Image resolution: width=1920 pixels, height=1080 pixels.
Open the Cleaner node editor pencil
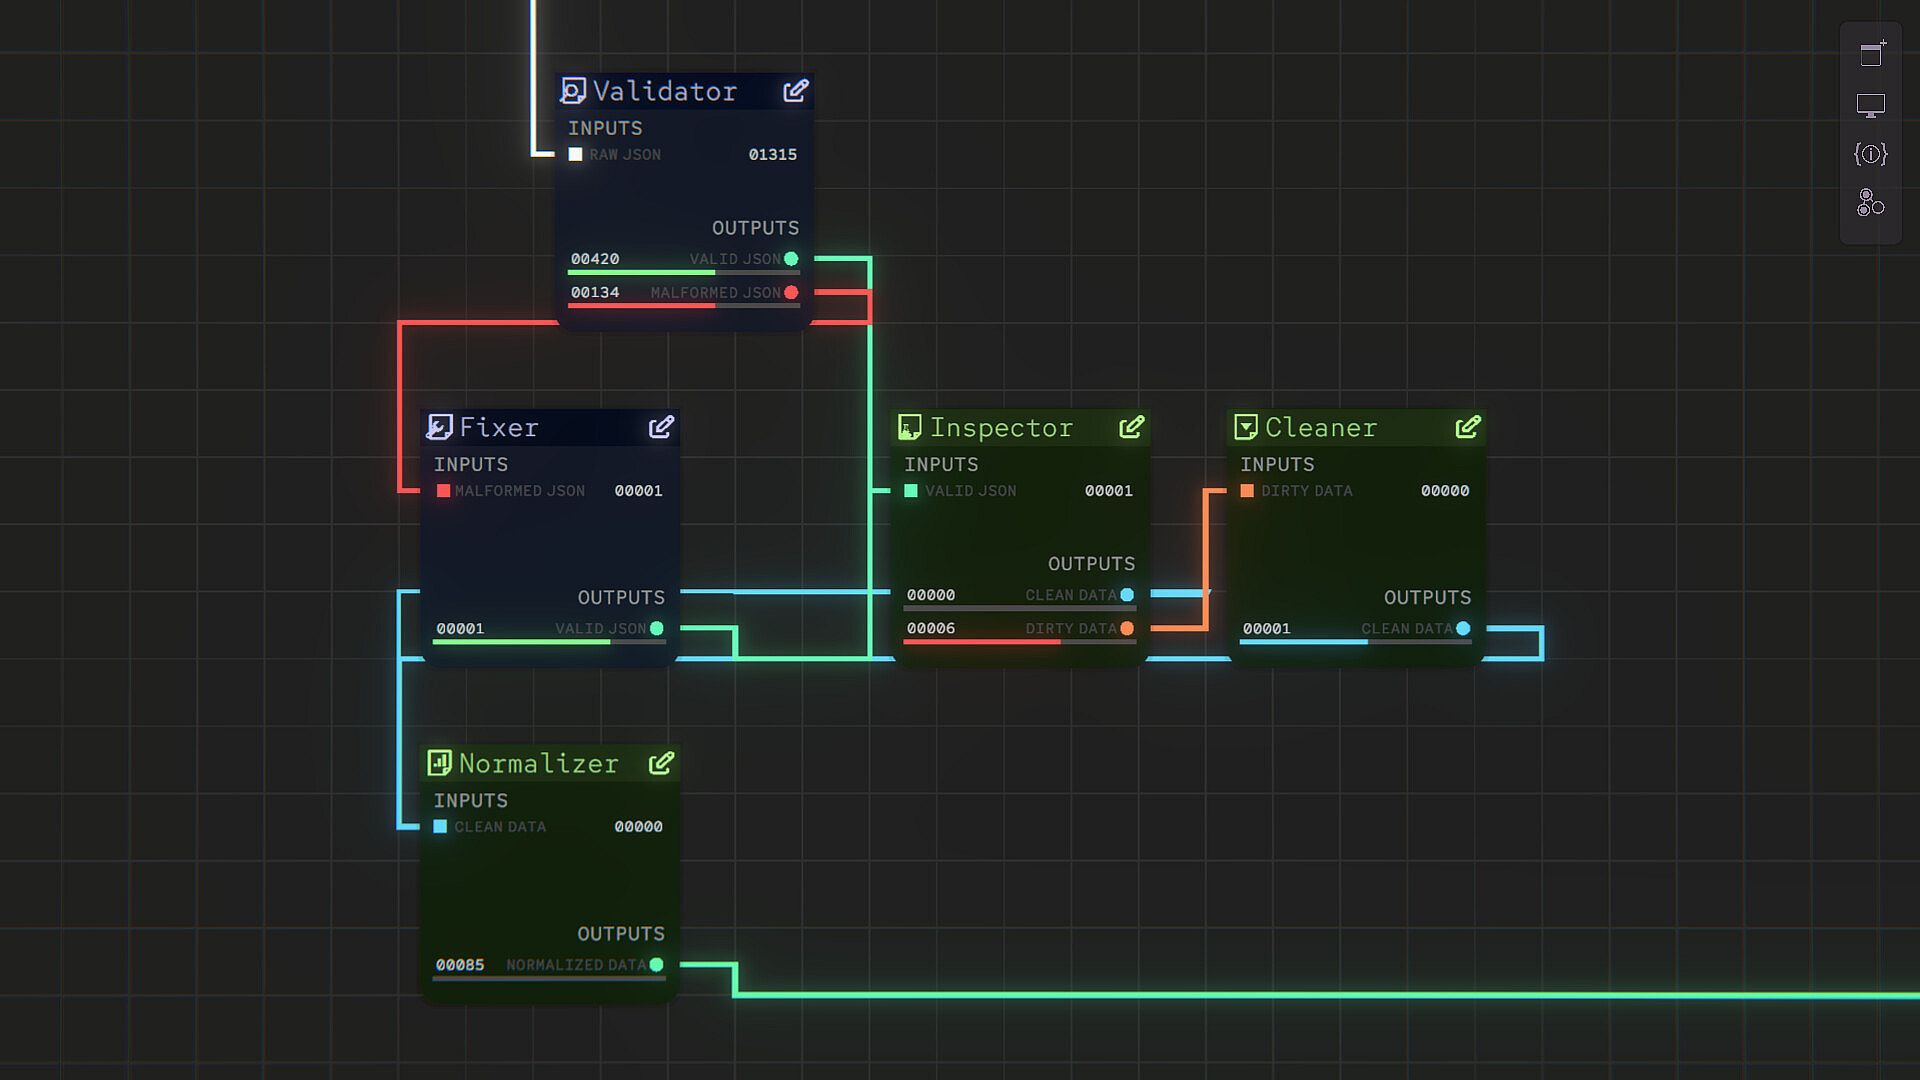[x=1467, y=427]
